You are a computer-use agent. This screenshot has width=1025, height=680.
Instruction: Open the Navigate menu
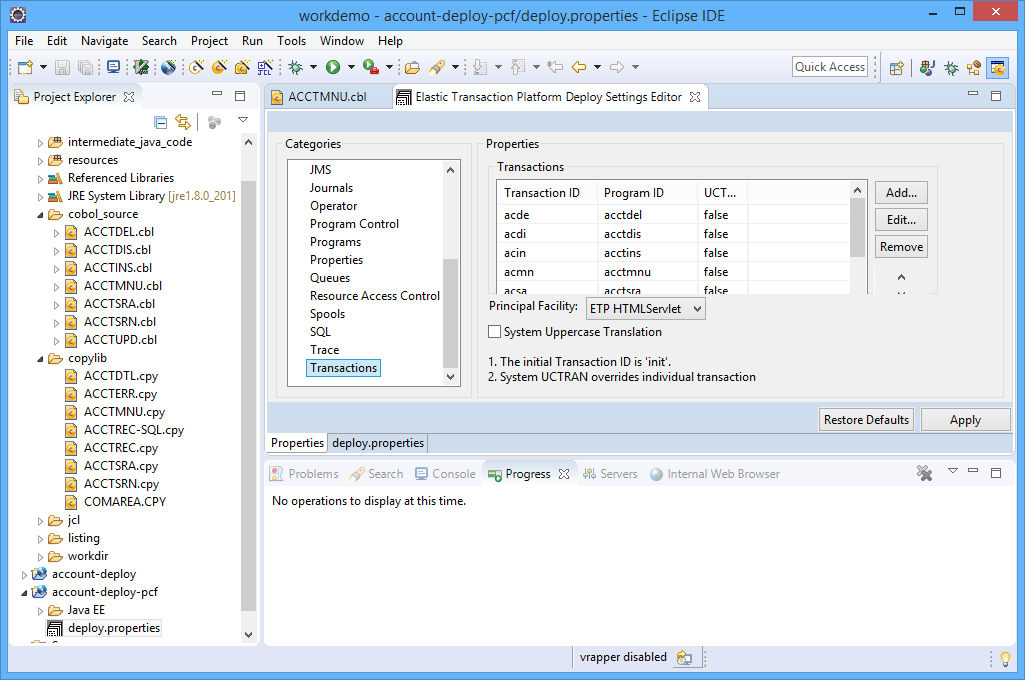(x=105, y=41)
